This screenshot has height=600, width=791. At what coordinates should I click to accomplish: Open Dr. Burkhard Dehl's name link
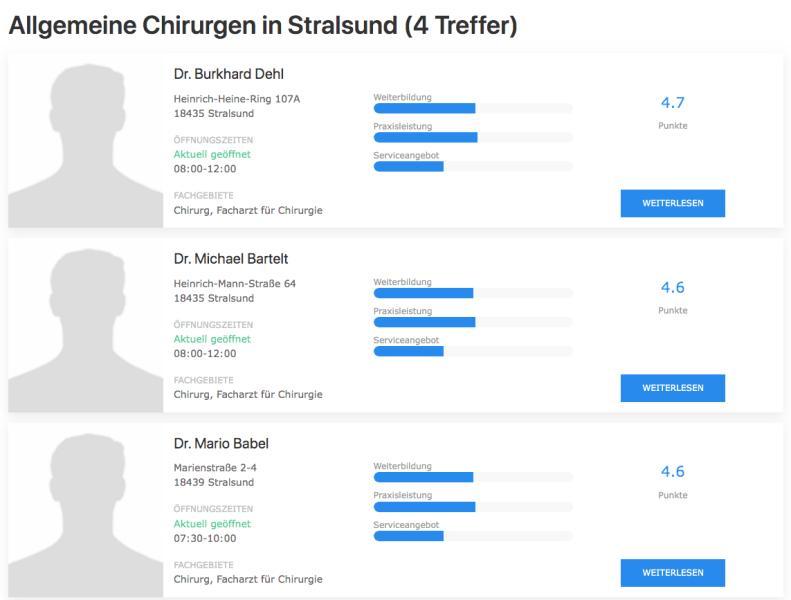[229, 74]
